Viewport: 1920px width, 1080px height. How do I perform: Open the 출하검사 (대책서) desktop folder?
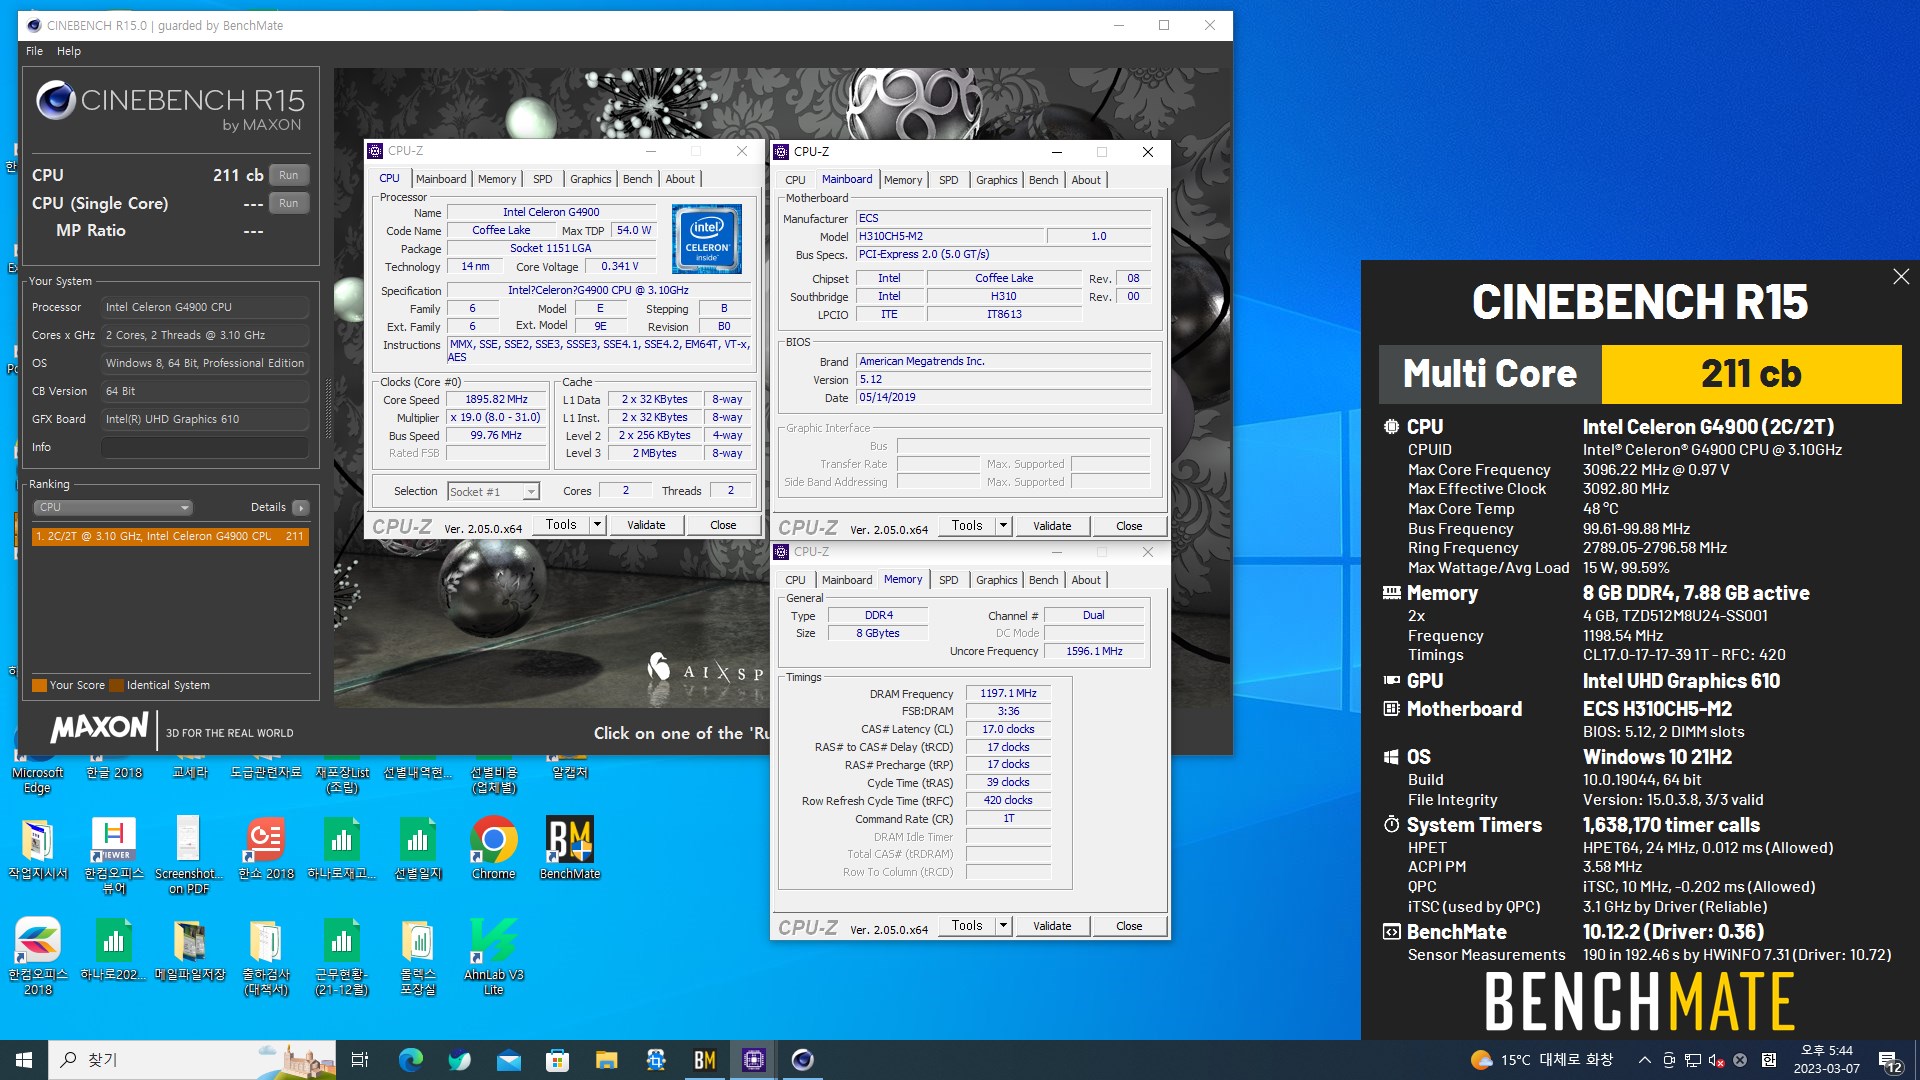266,956
